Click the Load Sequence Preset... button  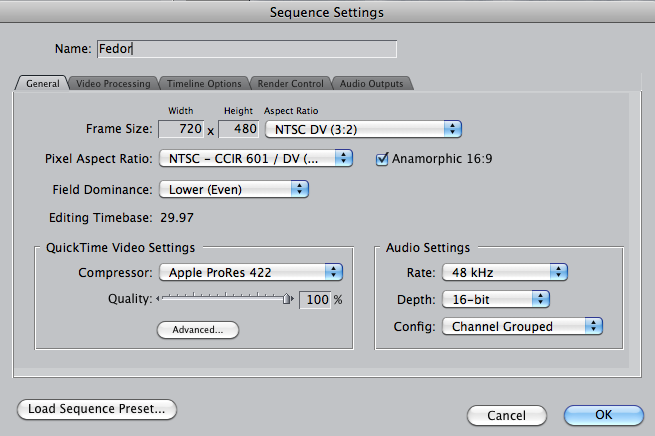pyautogui.click(x=97, y=408)
